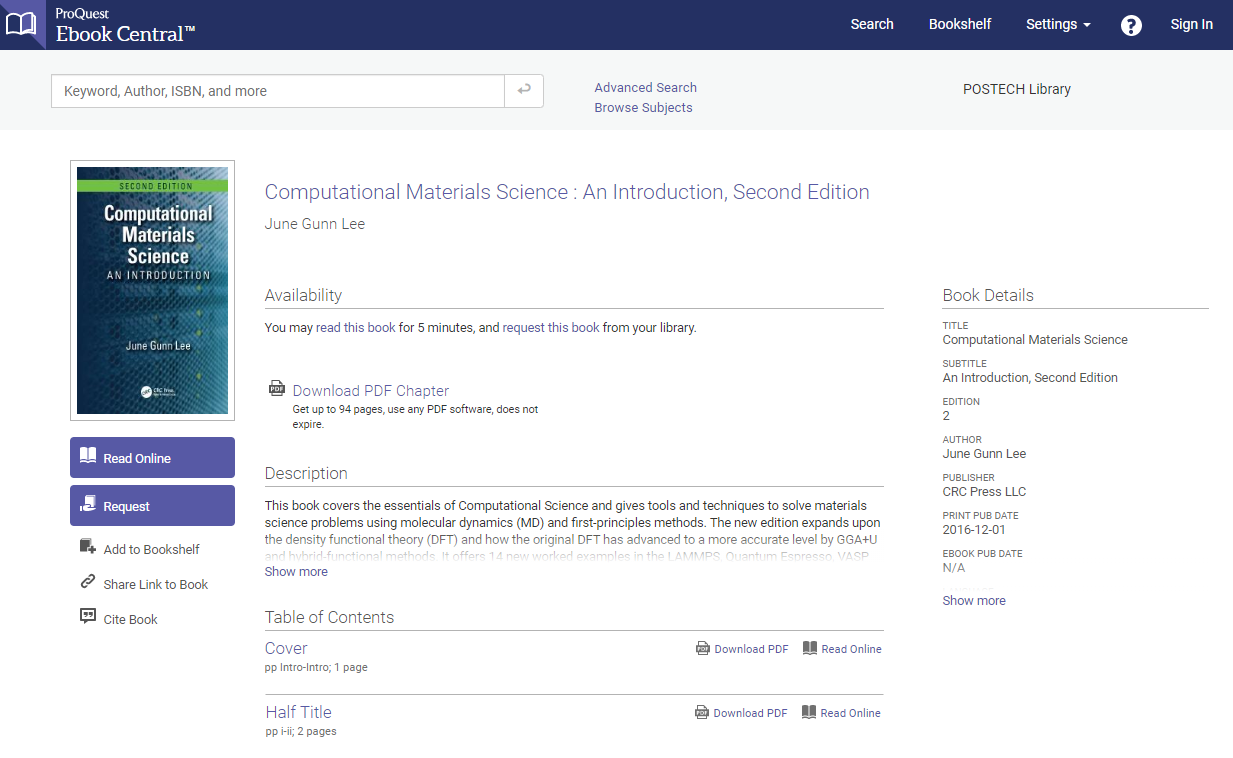Open the Help question mark icon
The height and width of the screenshot is (758, 1233).
pos(1131,25)
